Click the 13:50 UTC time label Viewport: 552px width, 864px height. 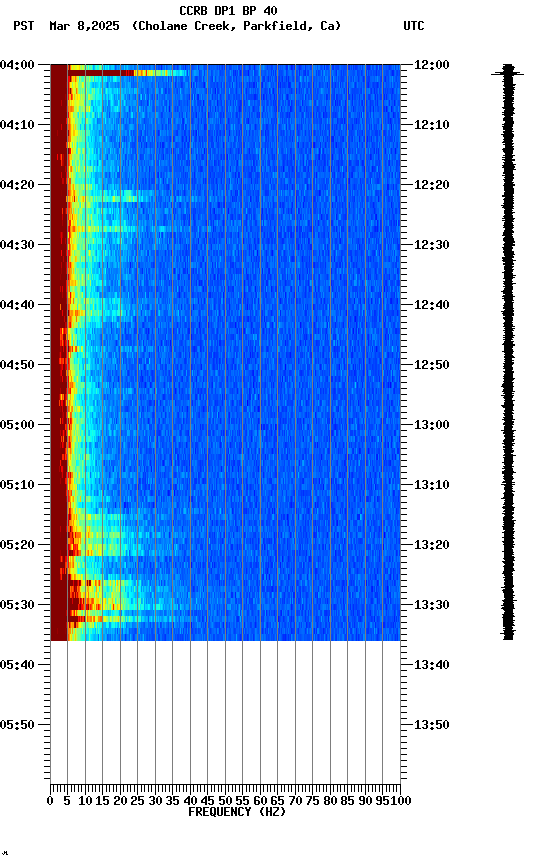[432, 725]
